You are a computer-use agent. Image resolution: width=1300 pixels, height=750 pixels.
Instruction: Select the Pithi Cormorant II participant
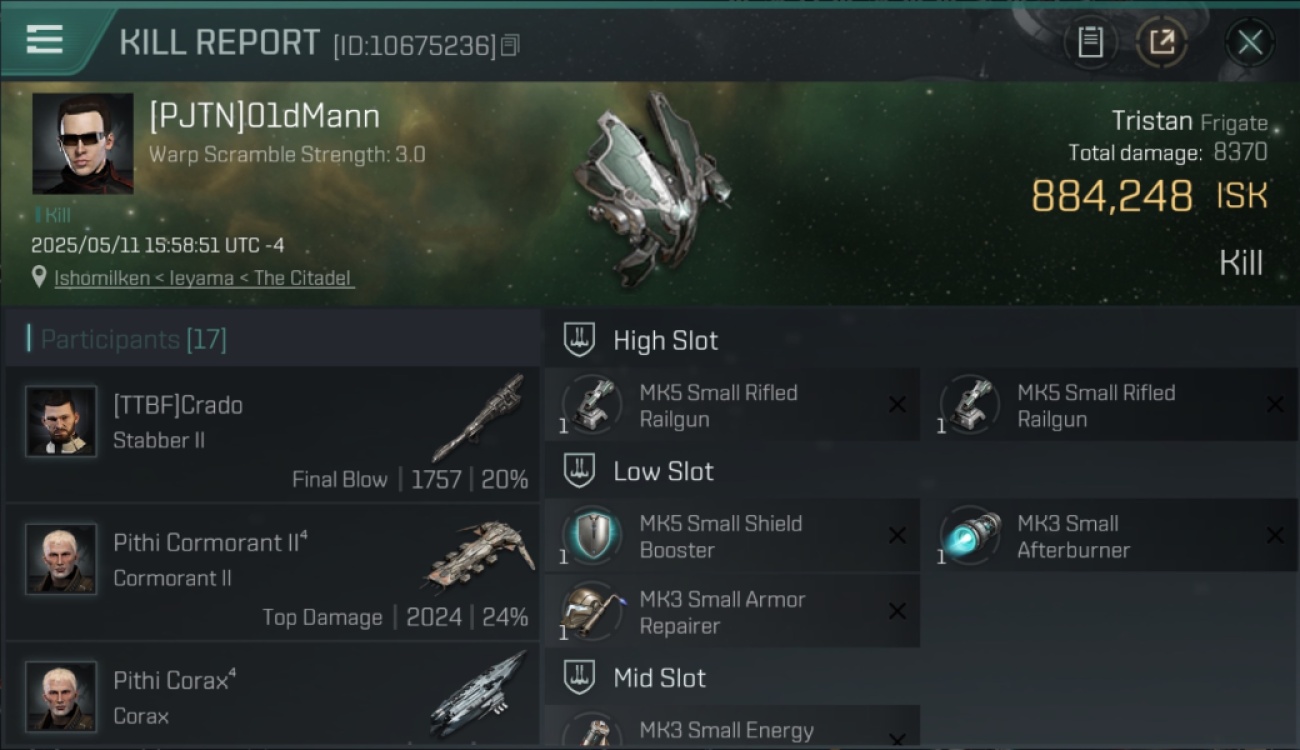pyautogui.click(x=272, y=571)
